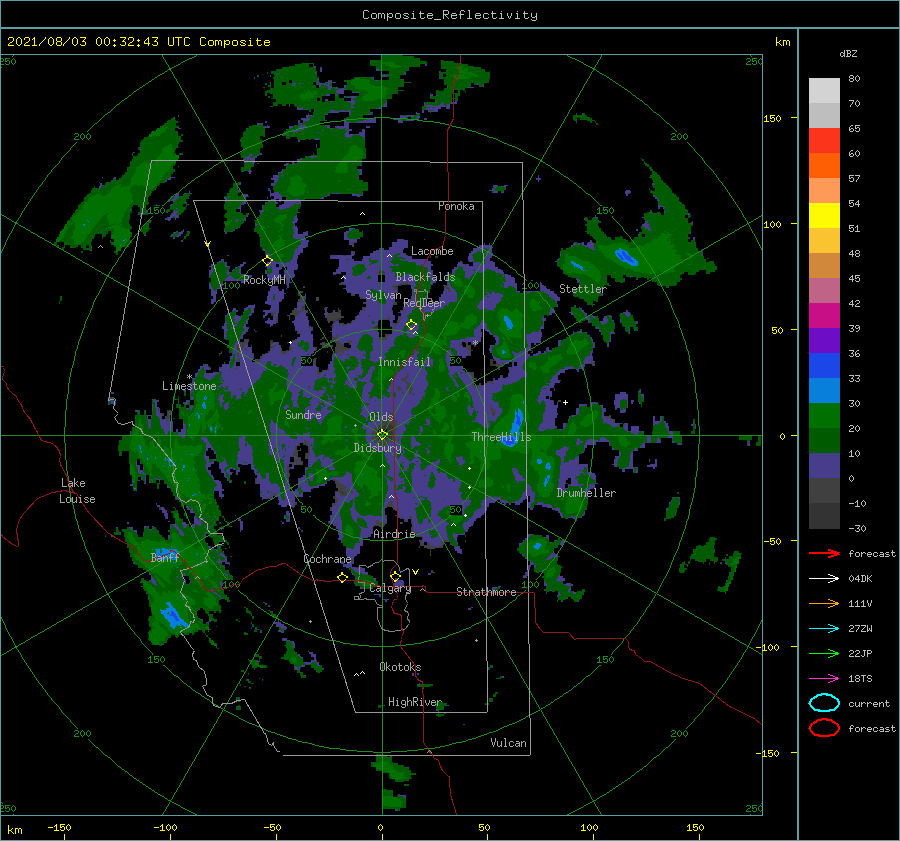Pick the orange swatch between 60 and 57
Viewport: 900px width, 841px height.
[x=824, y=165]
